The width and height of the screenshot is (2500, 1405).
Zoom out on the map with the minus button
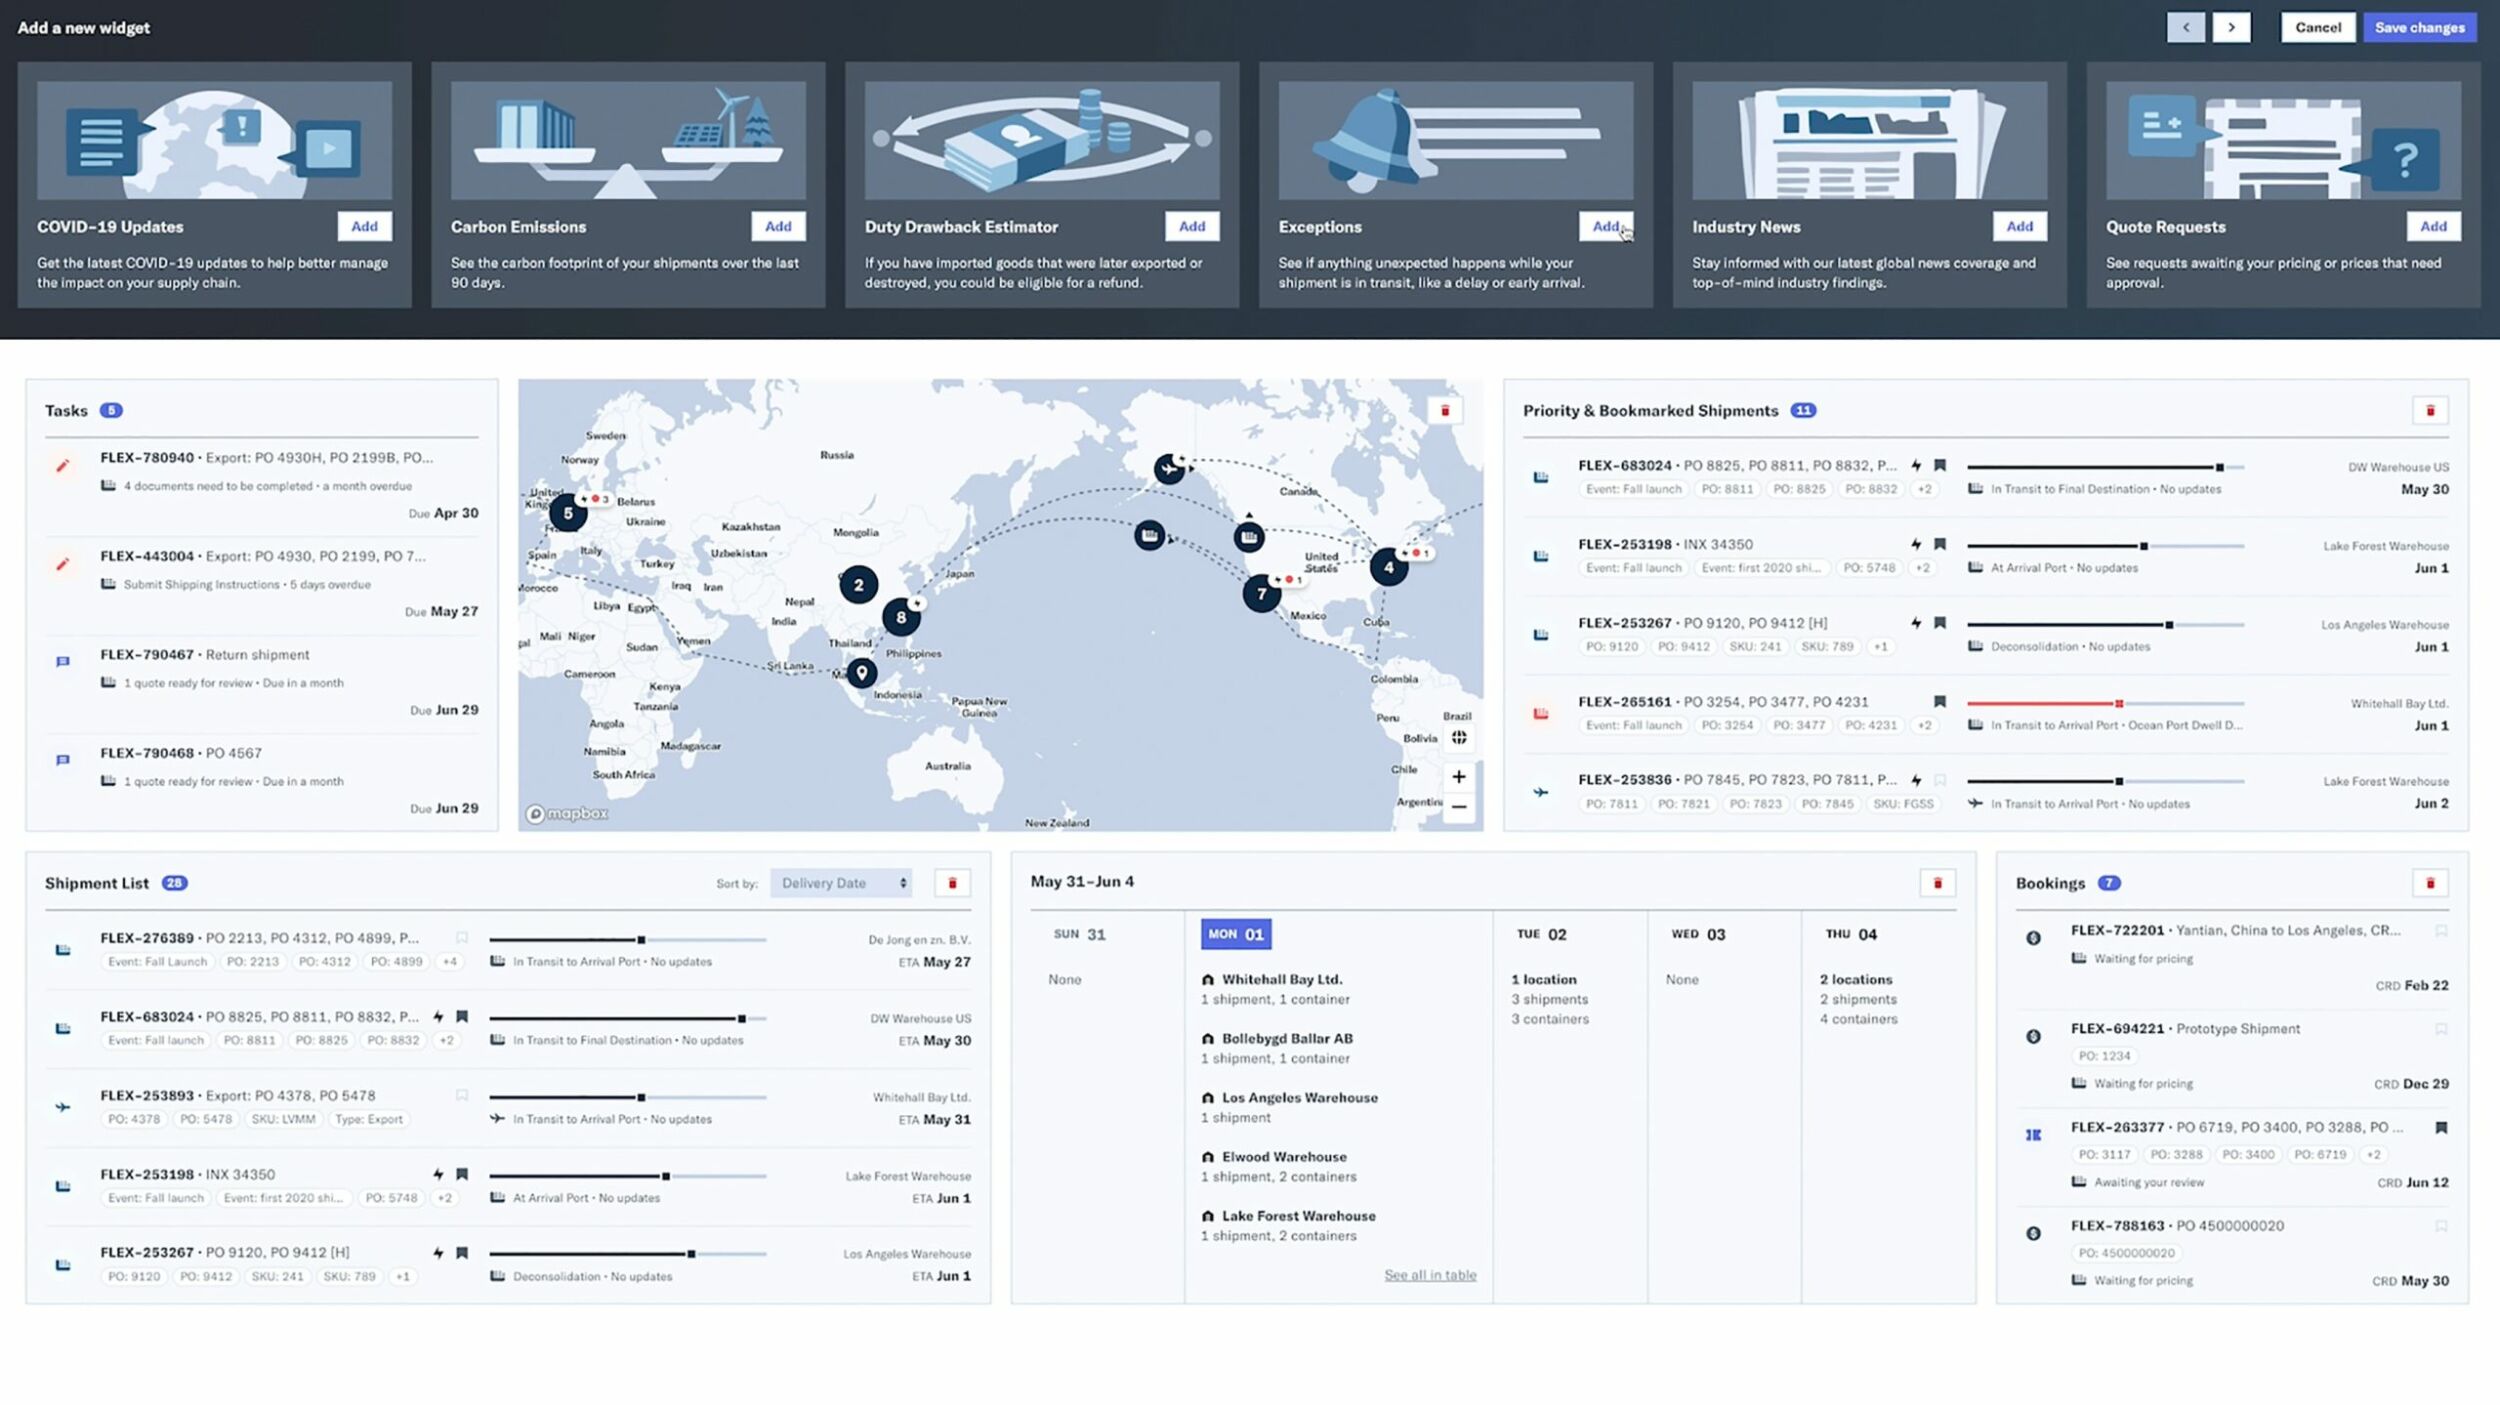pyautogui.click(x=1459, y=807)
